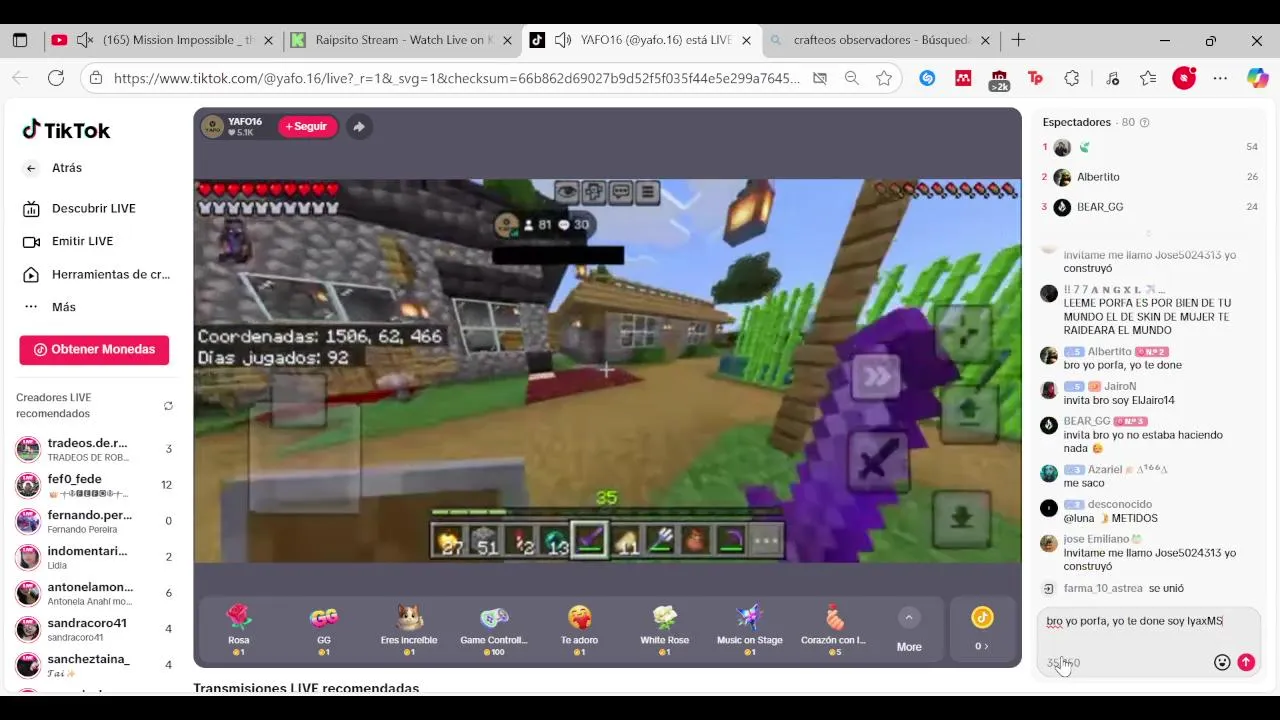Click desconocido username in chat
The height and width of the screenshot is (720, 1280).
1120,504
